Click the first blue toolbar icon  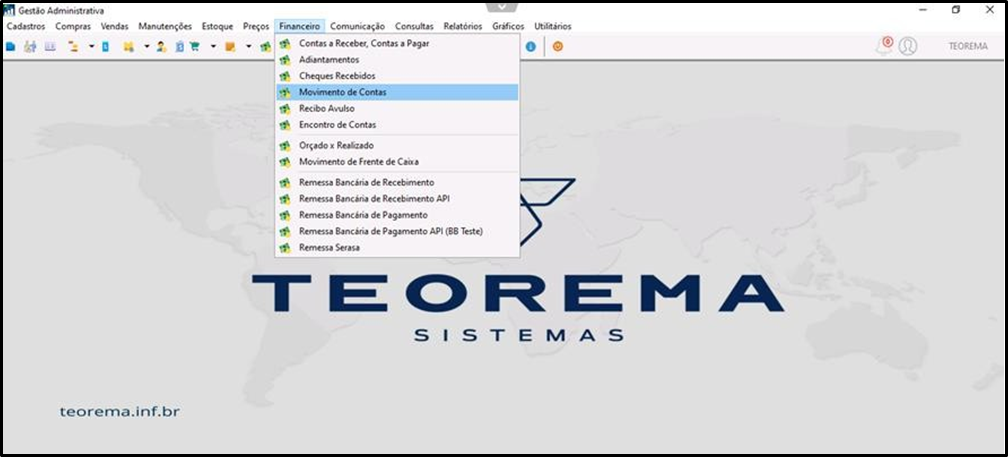10,46
